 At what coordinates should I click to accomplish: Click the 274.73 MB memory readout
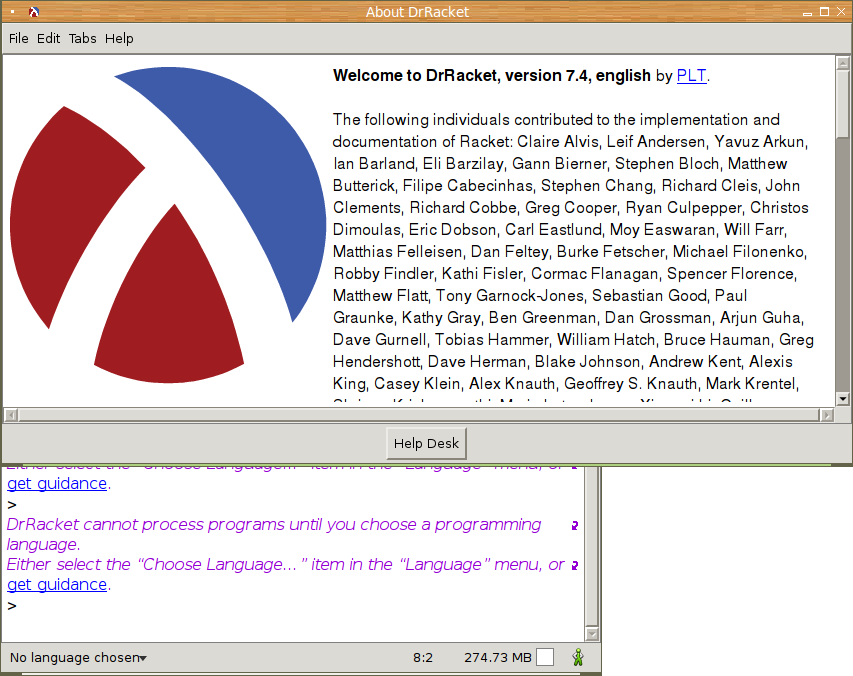[497, 658]
